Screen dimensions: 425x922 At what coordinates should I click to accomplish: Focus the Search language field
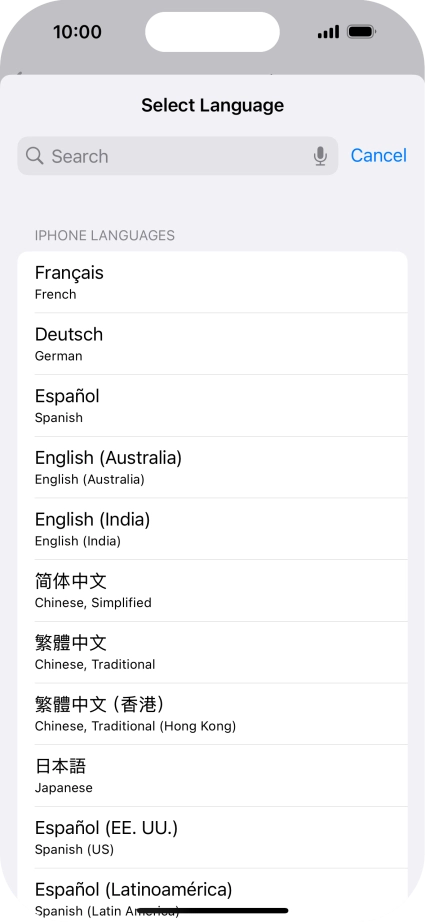(178, 156)
